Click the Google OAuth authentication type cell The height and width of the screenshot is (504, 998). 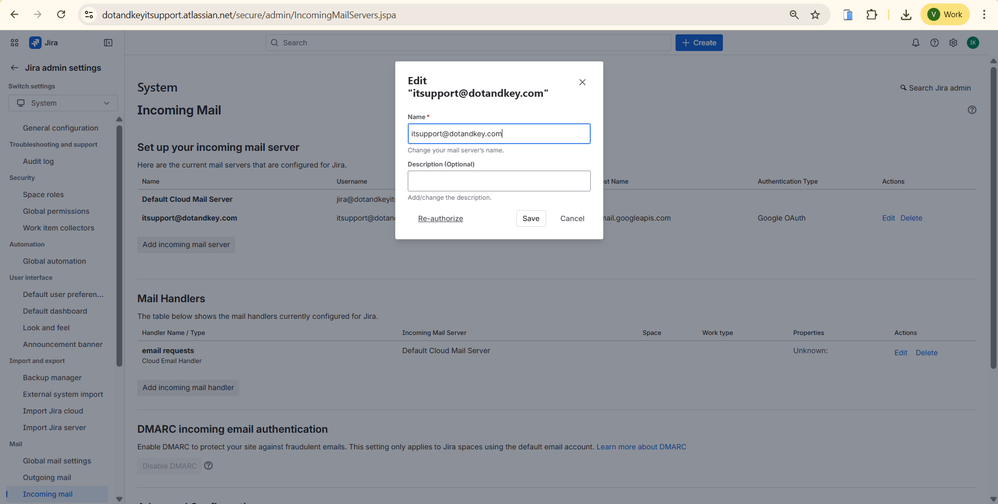pyautogui.click(x=781, y=218)
